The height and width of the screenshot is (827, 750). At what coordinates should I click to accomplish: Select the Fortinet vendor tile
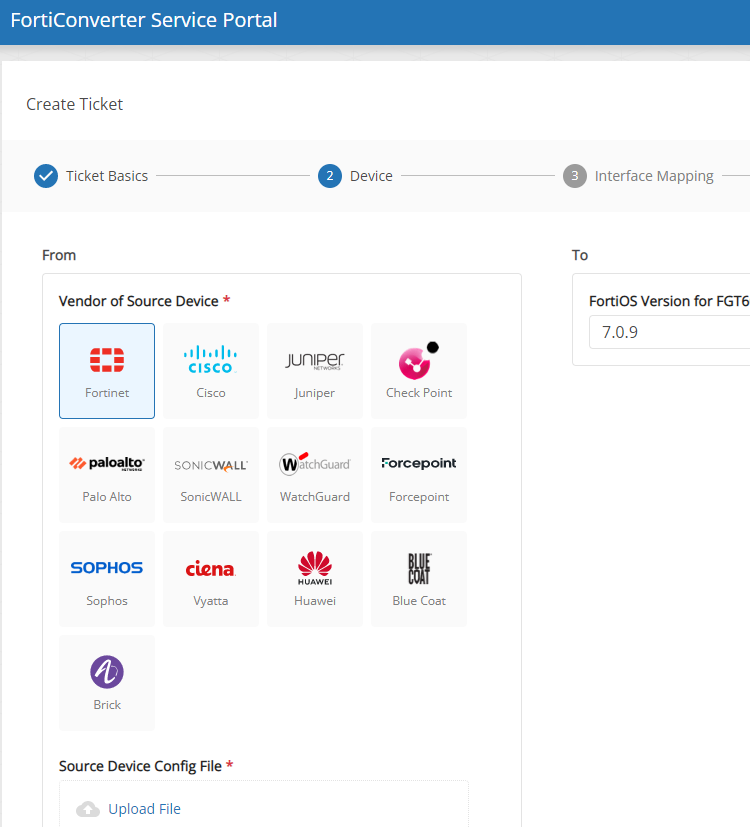click(x=107, y=371)
